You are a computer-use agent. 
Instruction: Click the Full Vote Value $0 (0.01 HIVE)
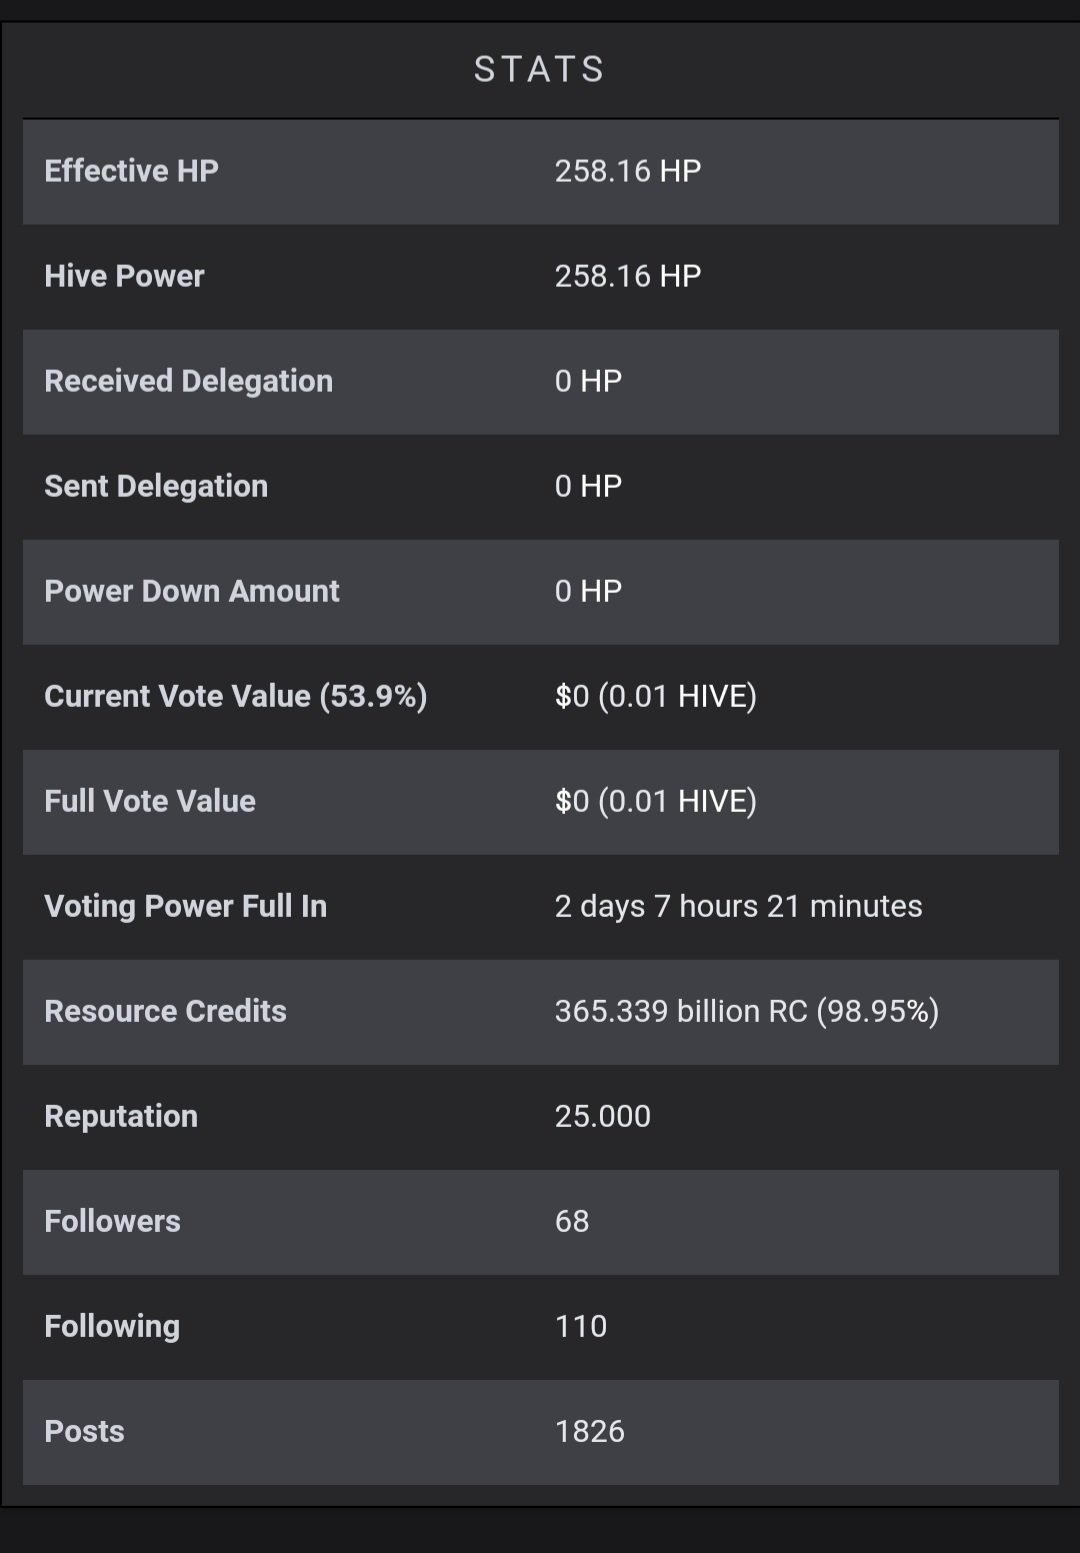click(x=656, y=801)
